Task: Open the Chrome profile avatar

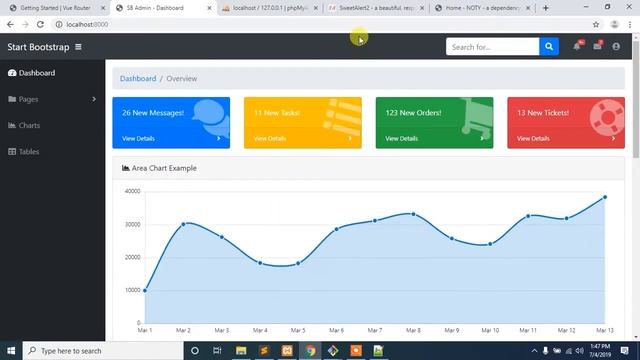Action: click(614, 24)
